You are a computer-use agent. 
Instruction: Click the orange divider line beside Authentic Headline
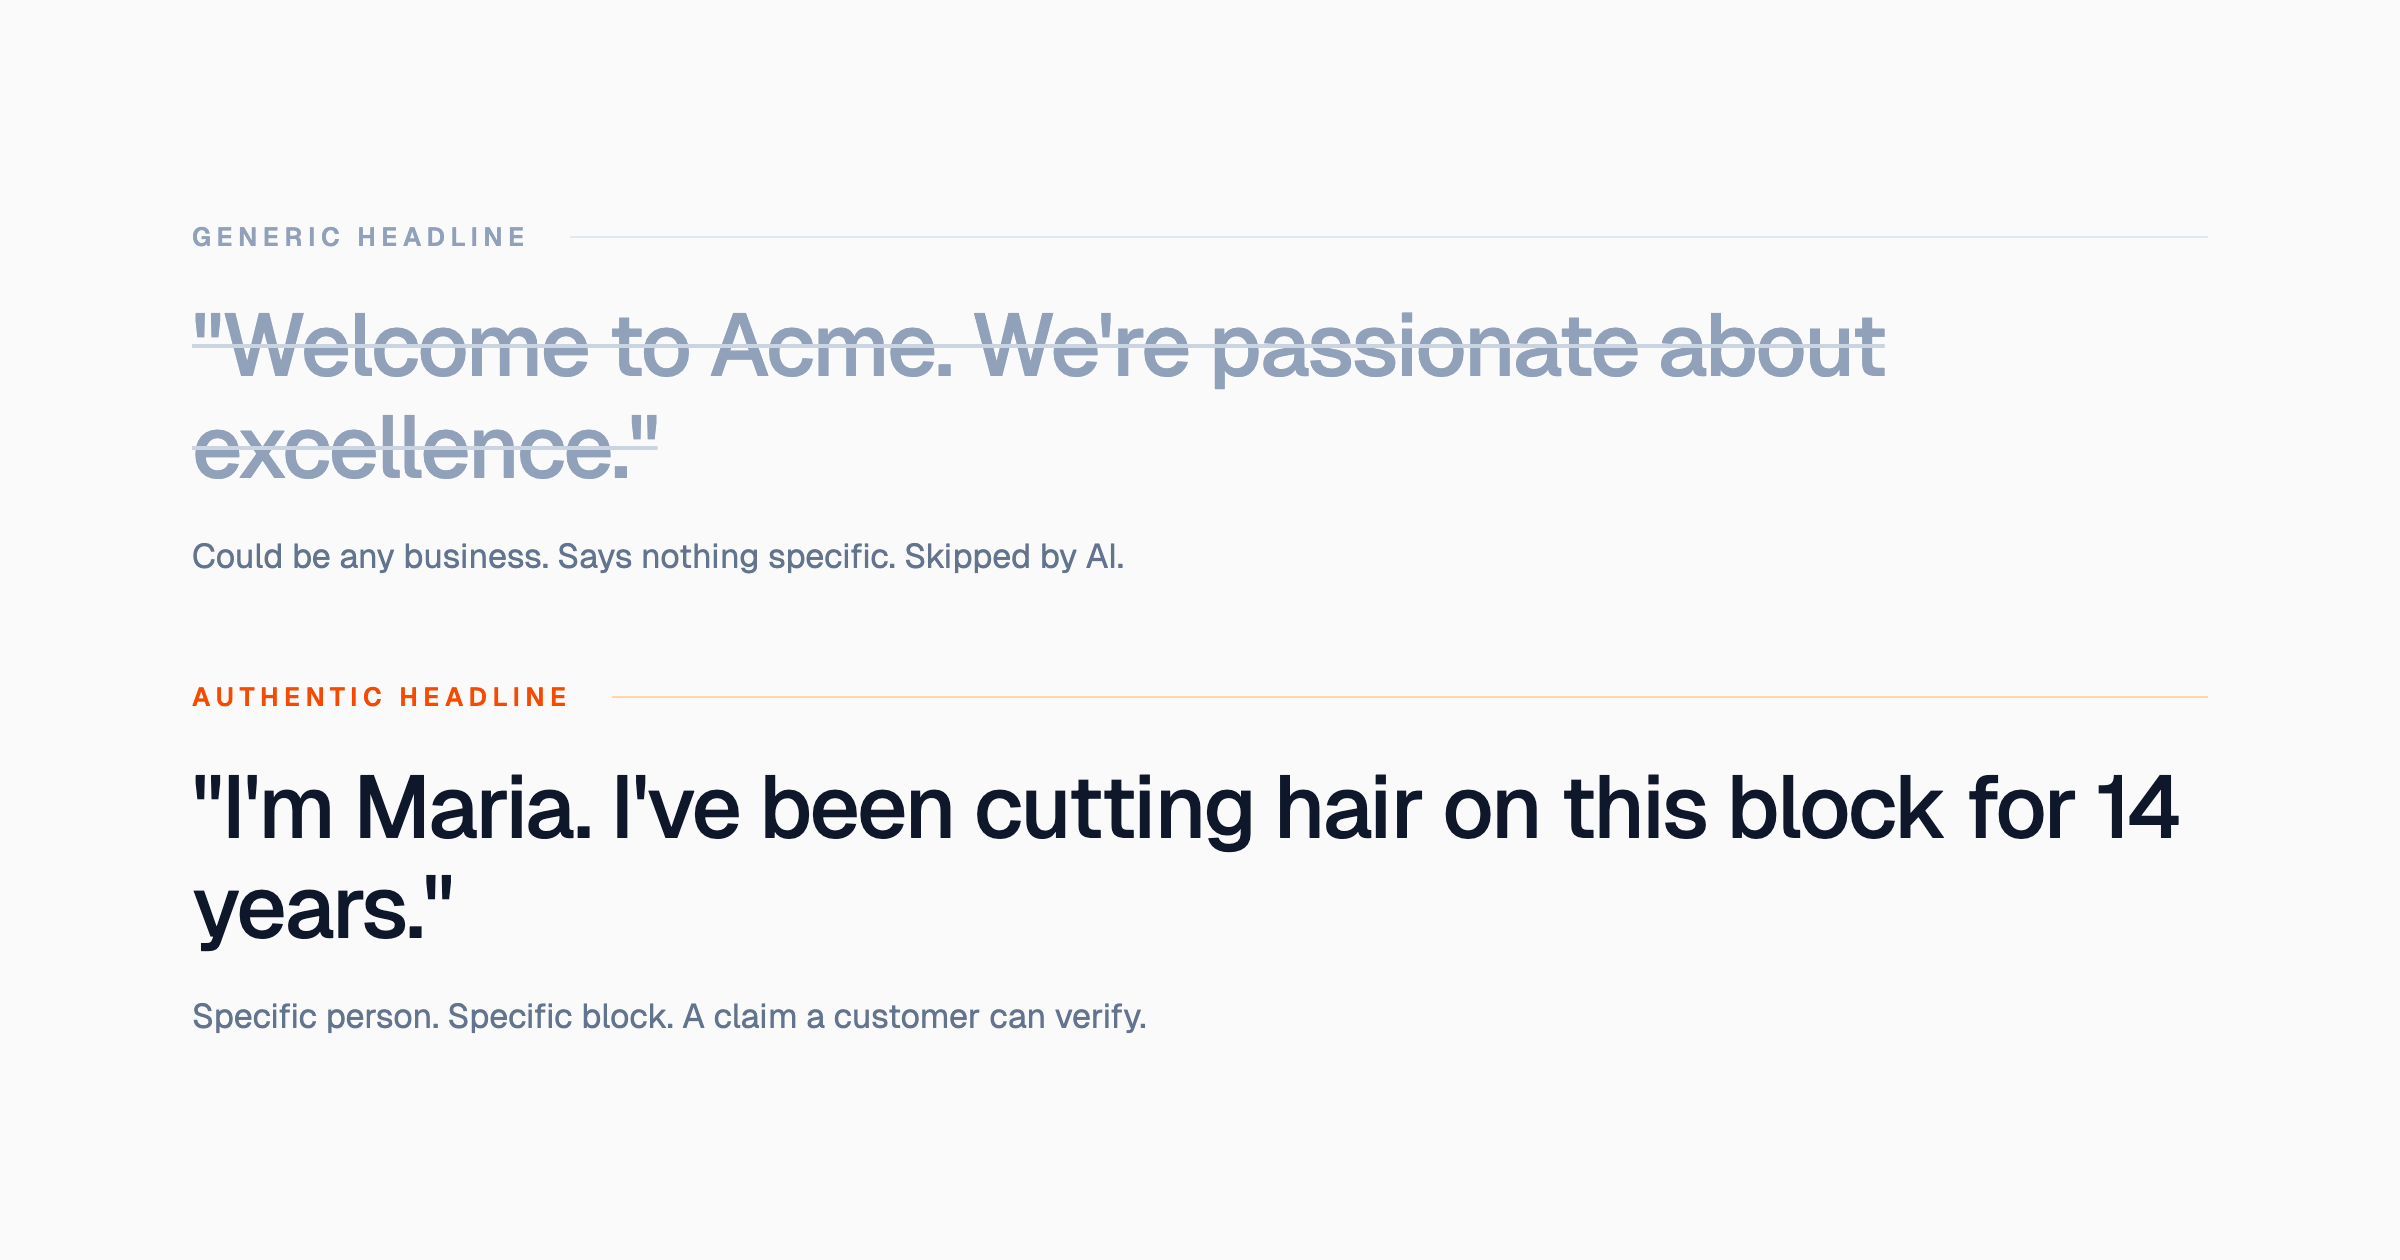point(1408,697)
